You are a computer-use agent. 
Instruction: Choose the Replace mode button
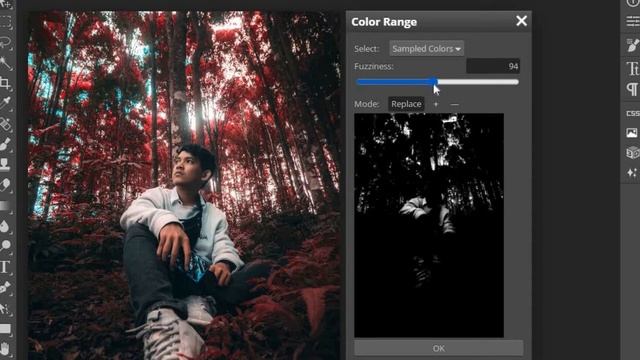[x=406, y=104]
